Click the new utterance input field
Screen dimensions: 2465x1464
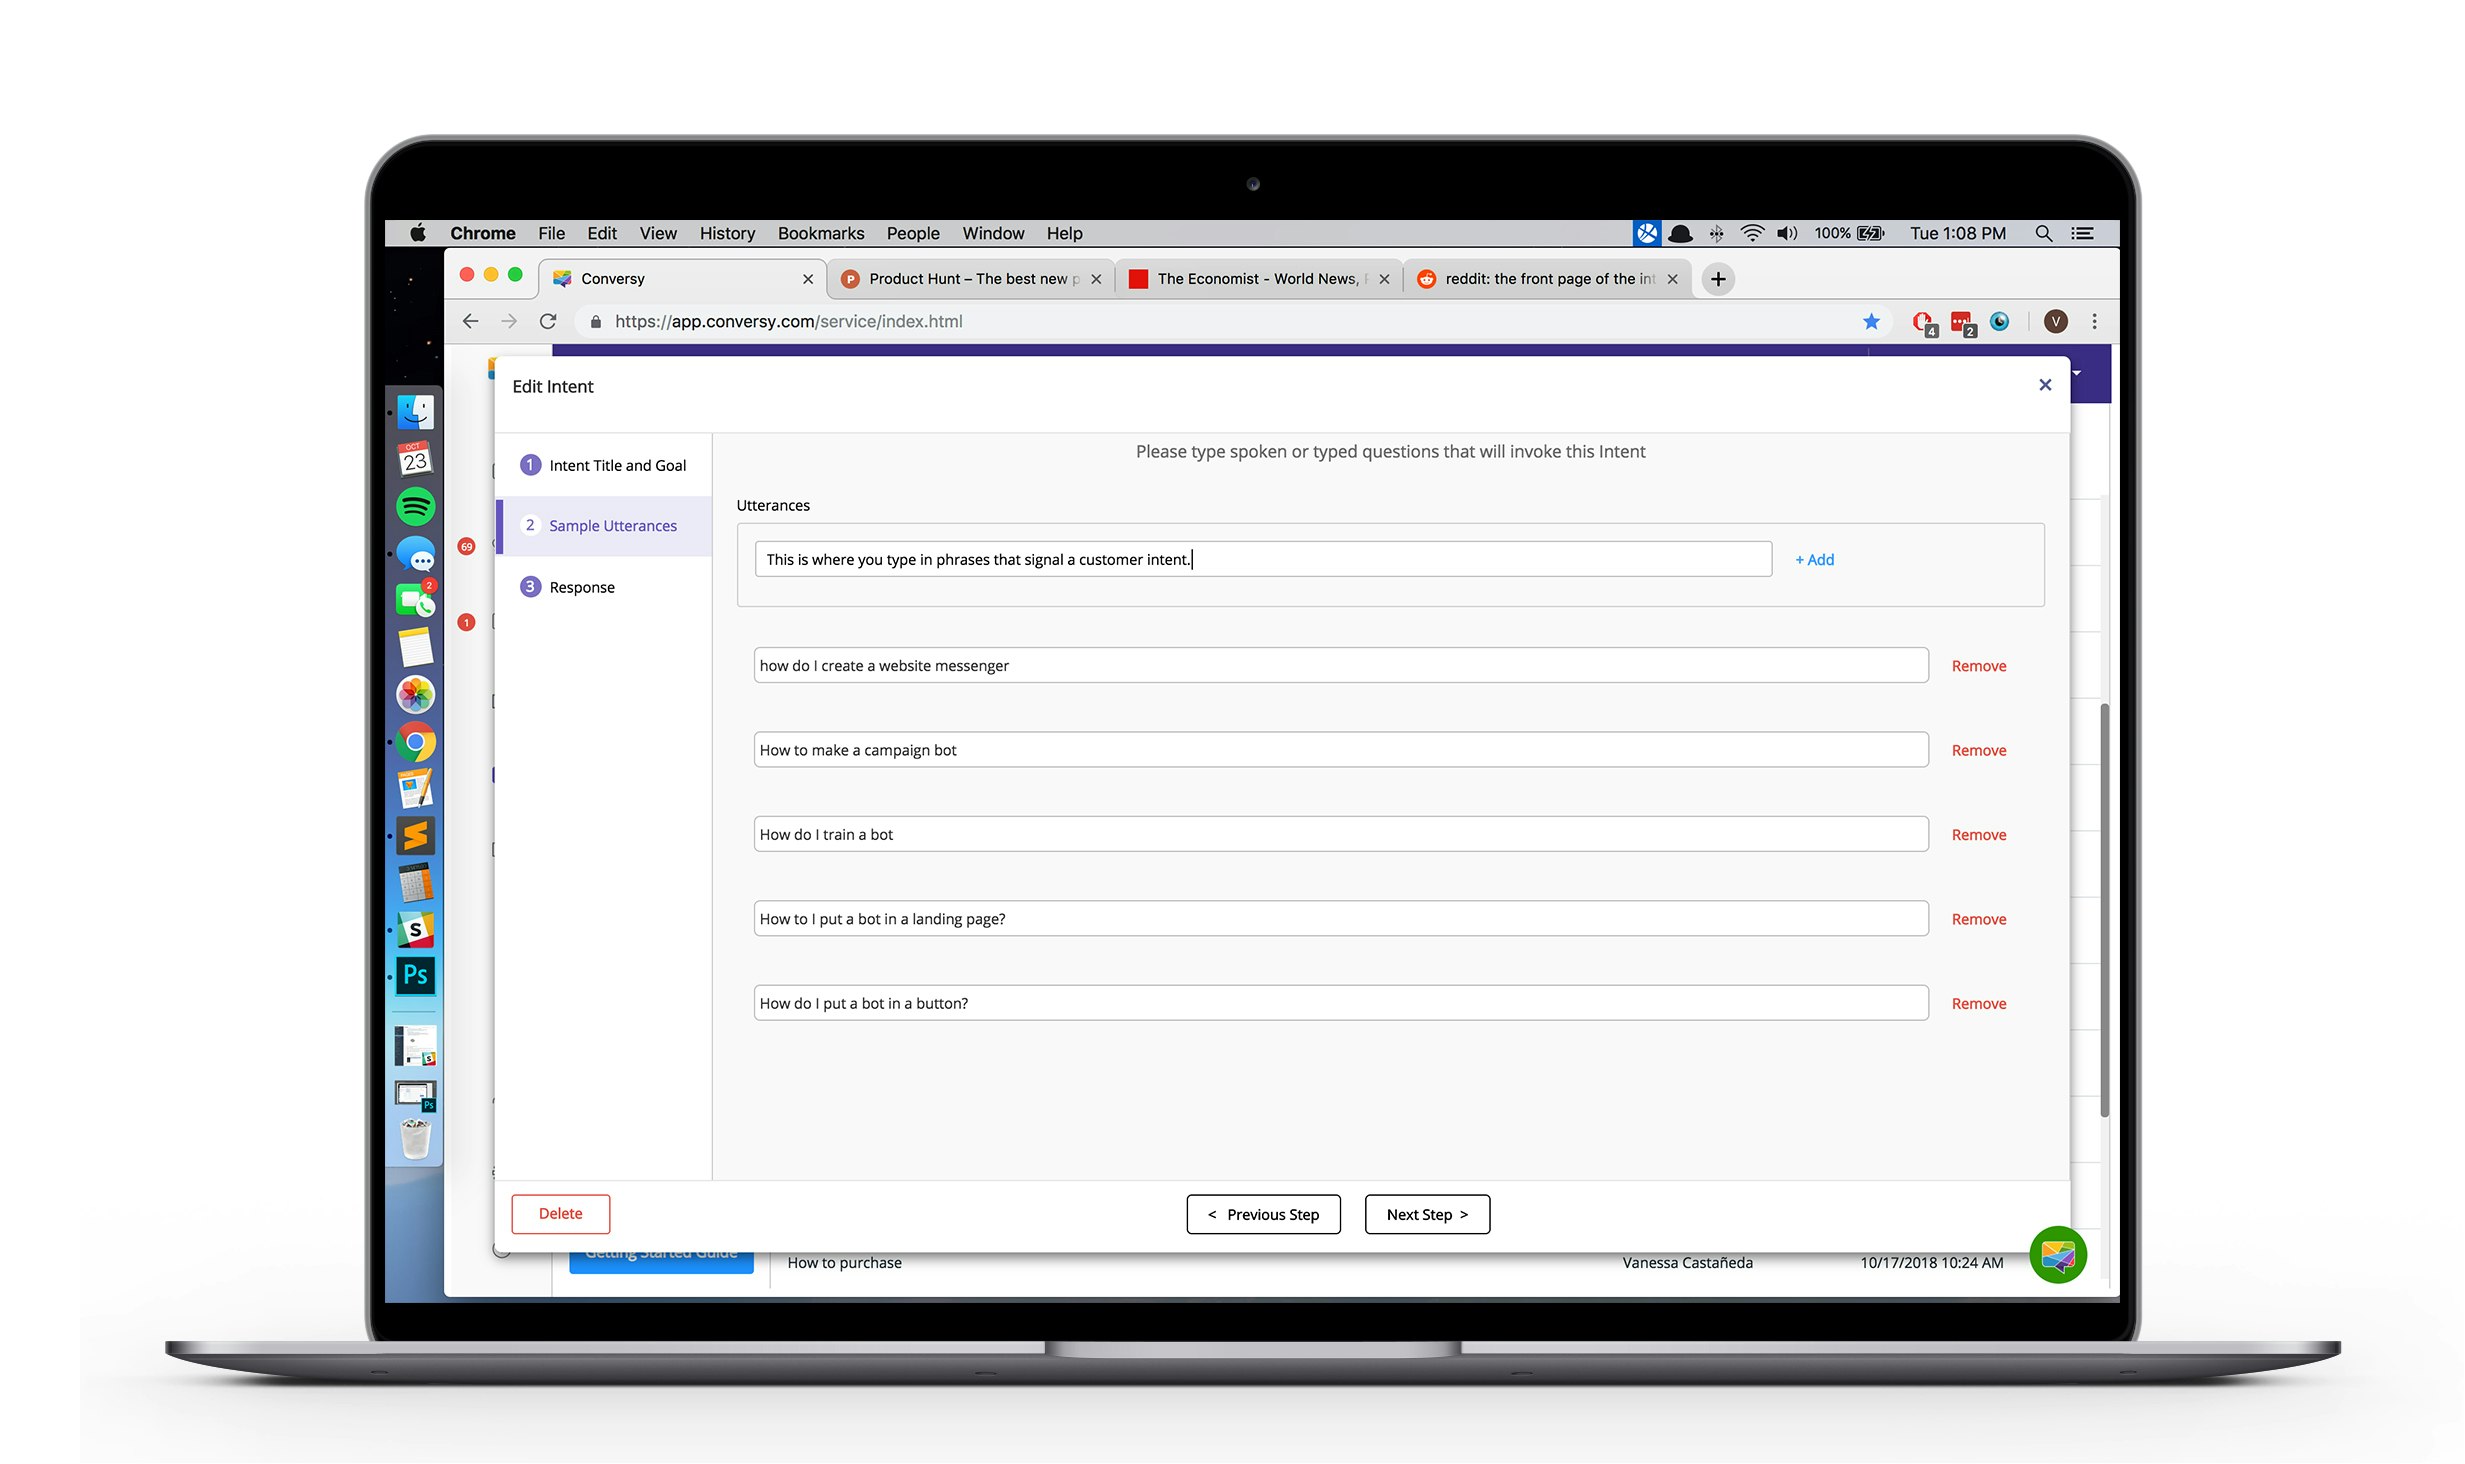coord(1262,559)
